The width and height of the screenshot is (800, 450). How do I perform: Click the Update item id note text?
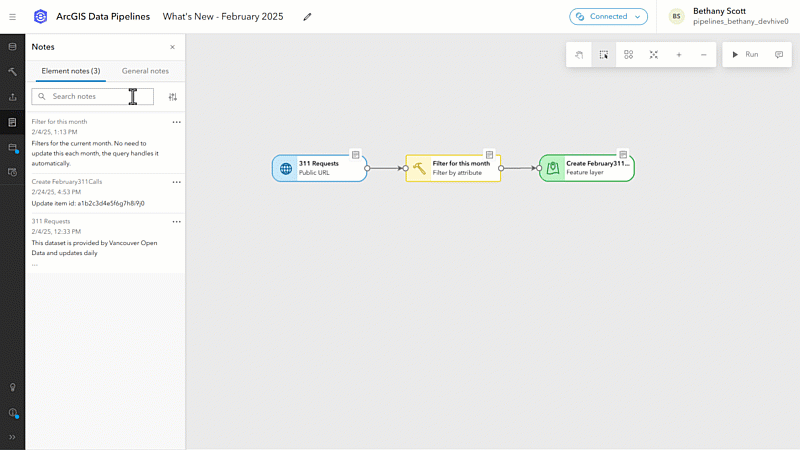click(88, 203)
